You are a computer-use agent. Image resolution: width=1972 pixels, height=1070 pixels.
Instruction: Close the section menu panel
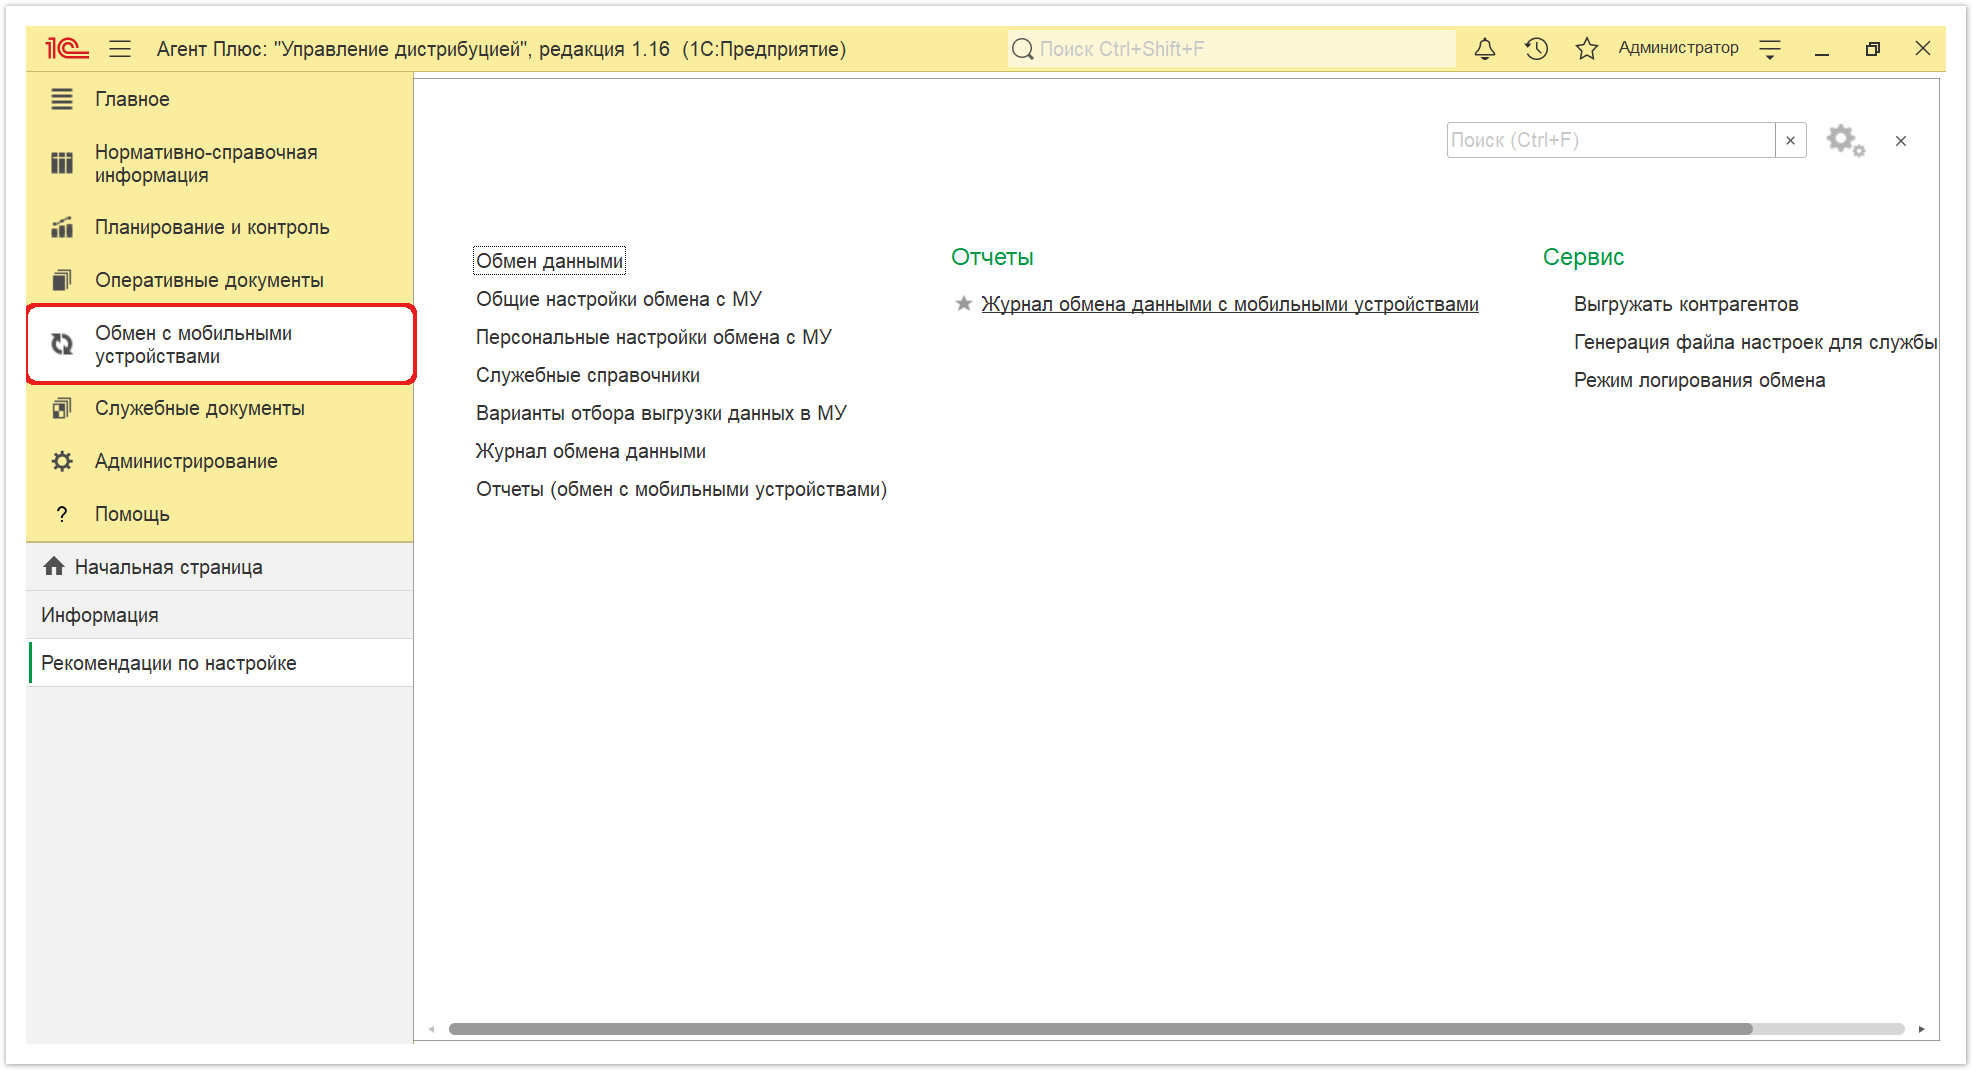[1901, 141]
